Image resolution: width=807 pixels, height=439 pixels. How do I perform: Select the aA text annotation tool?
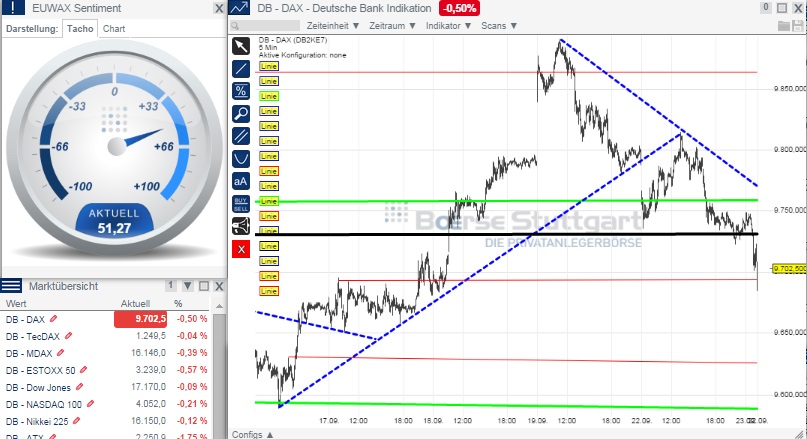241,181
